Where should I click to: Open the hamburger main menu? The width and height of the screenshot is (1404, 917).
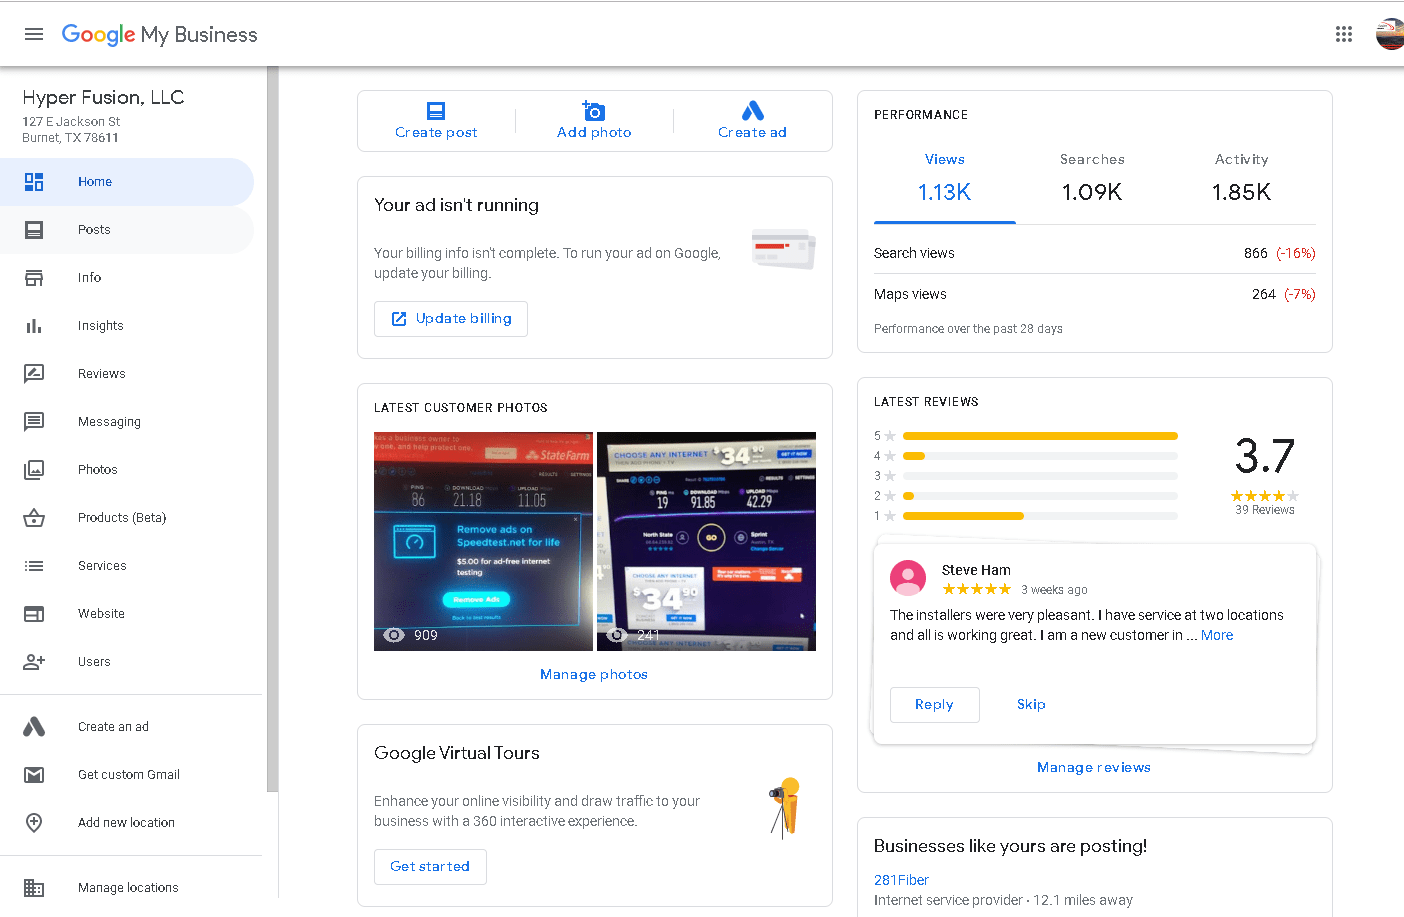(x=34, y=34)
